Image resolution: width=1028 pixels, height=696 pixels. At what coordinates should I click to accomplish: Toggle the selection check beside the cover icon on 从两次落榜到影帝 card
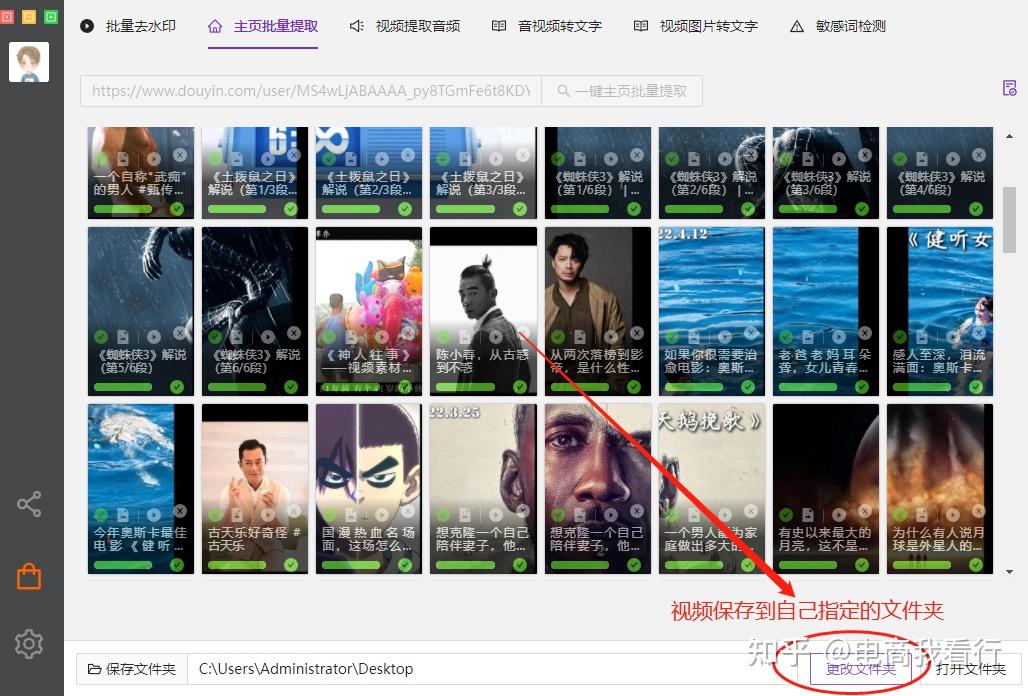[558, 337]
